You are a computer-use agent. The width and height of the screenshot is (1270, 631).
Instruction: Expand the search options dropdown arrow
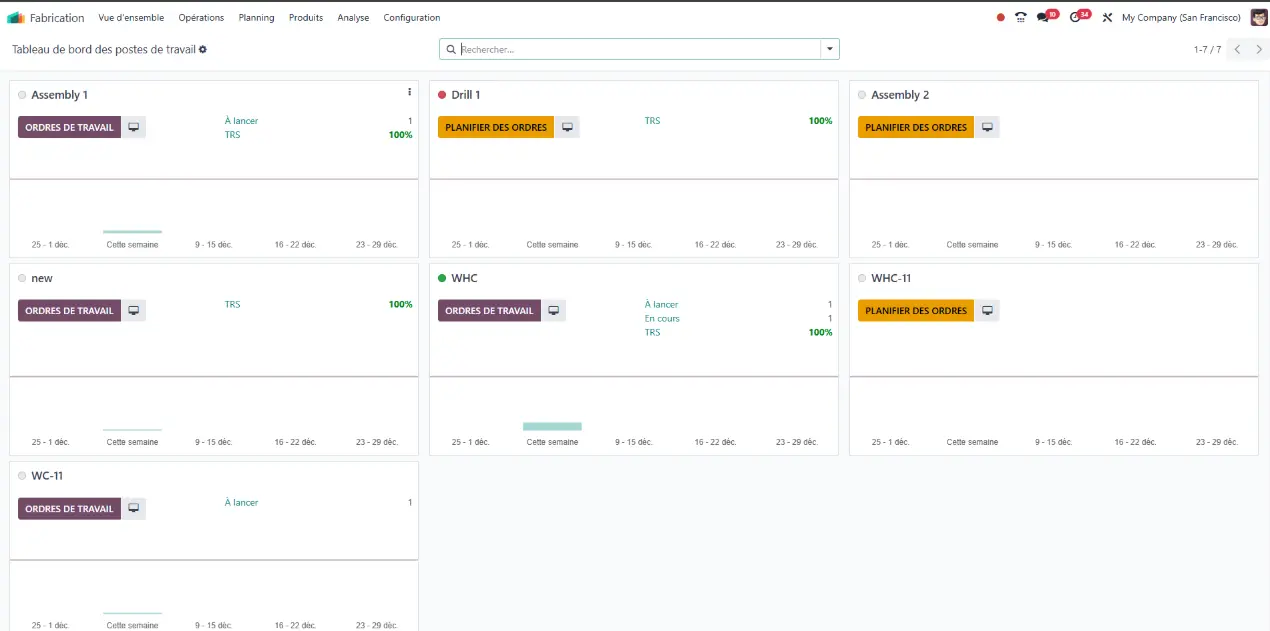pos(829,49)
